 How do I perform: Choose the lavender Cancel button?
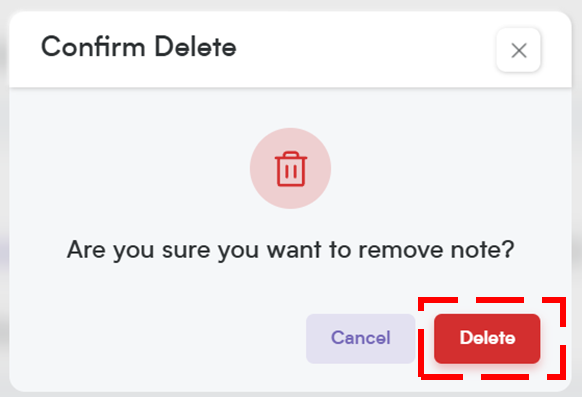click(360, 339)
